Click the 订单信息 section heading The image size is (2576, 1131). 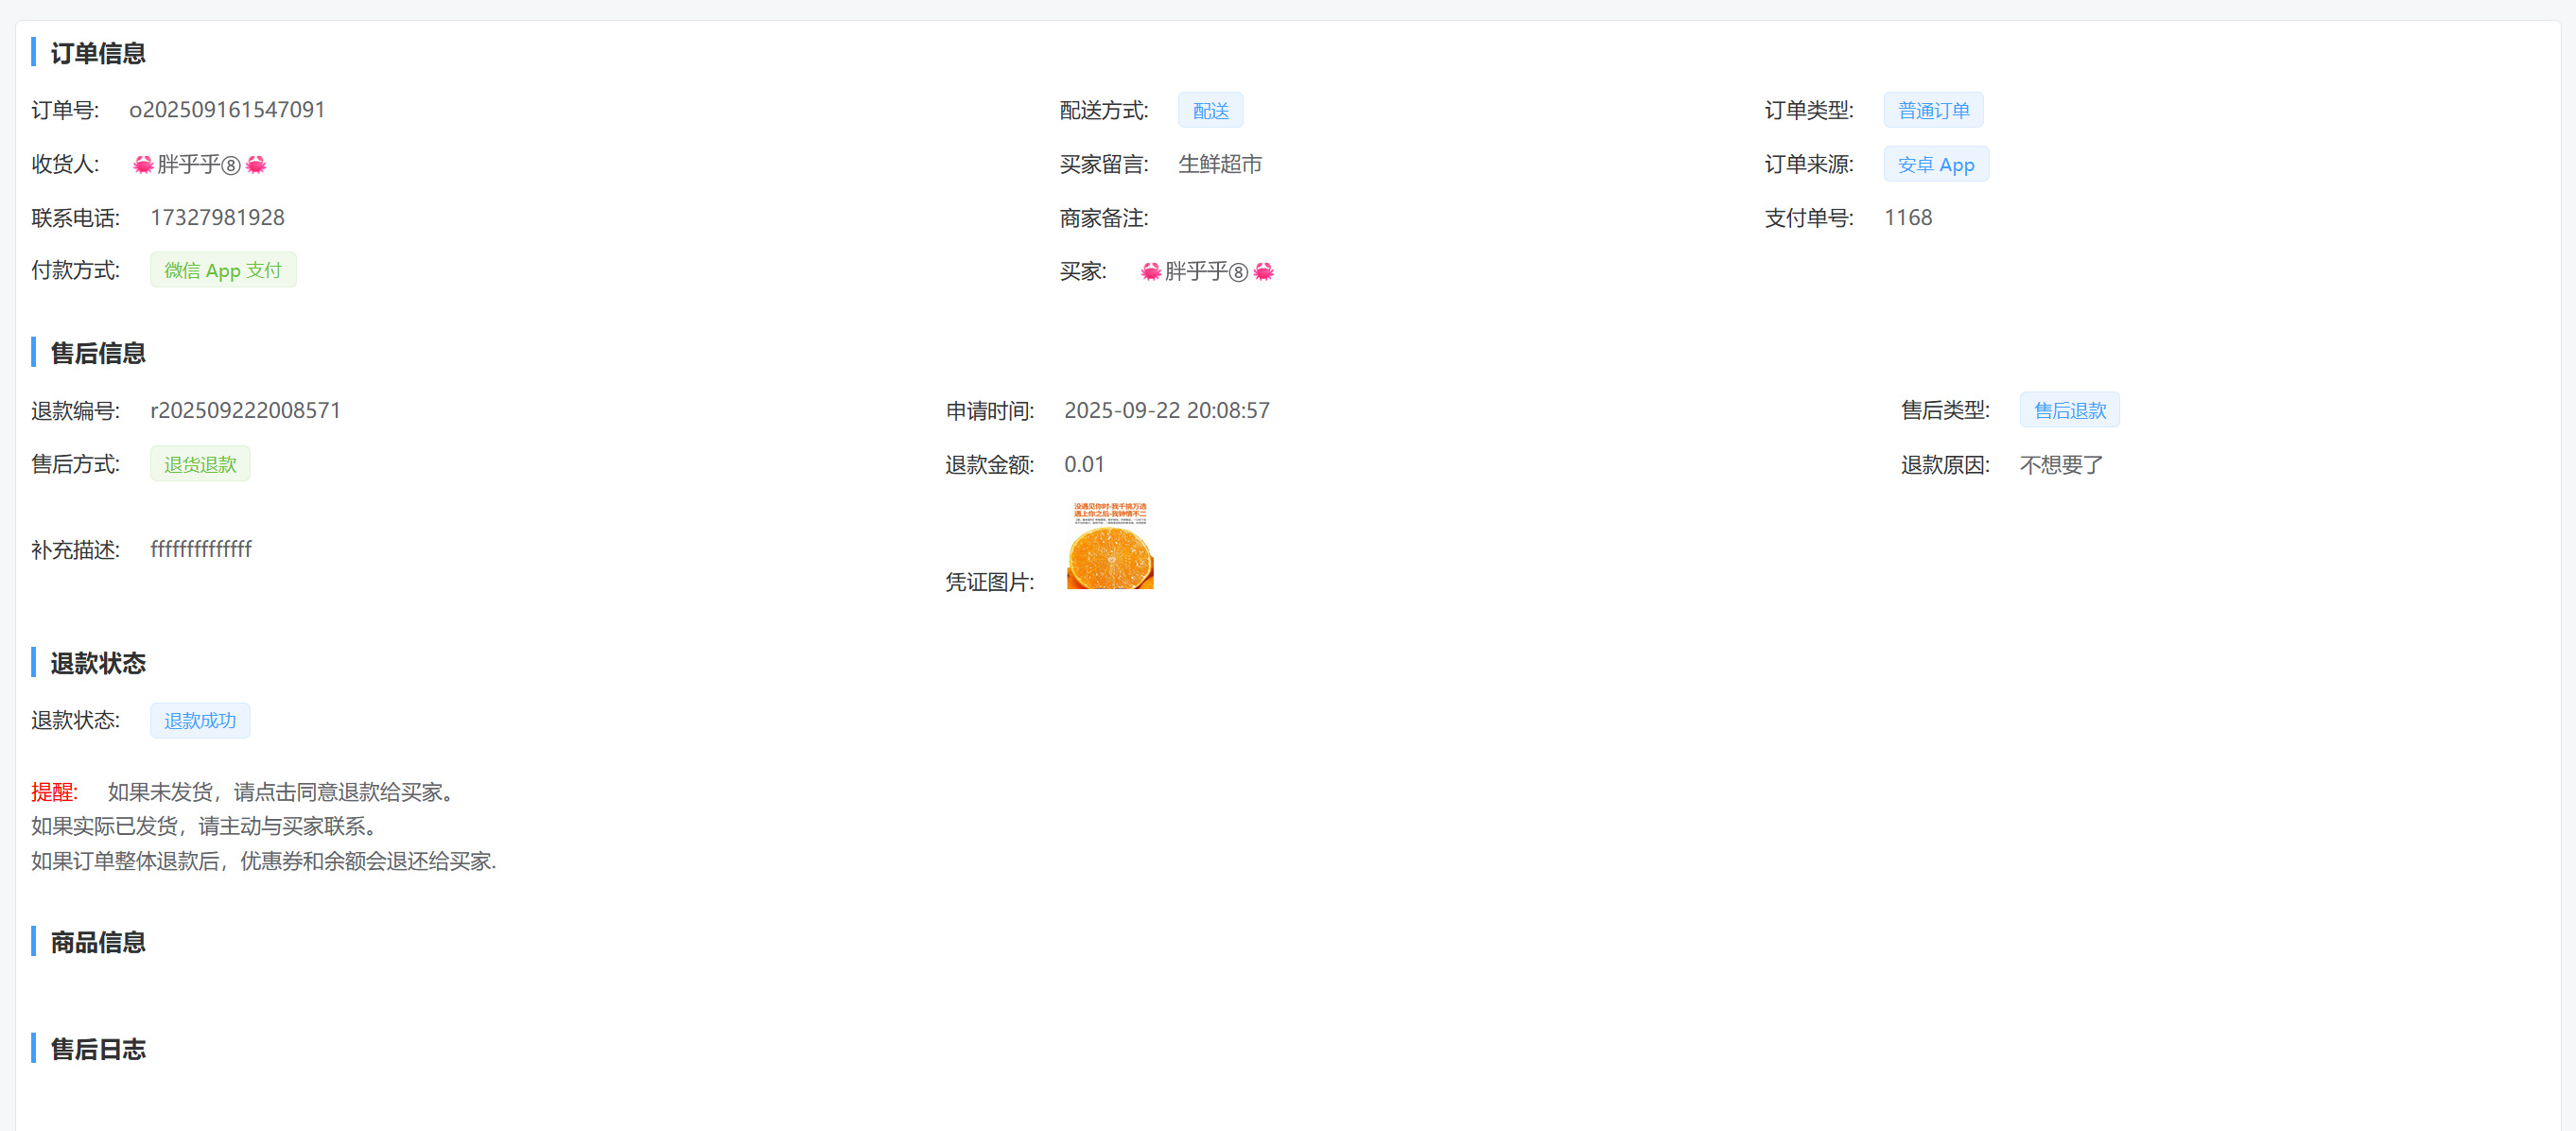(98, 53)
